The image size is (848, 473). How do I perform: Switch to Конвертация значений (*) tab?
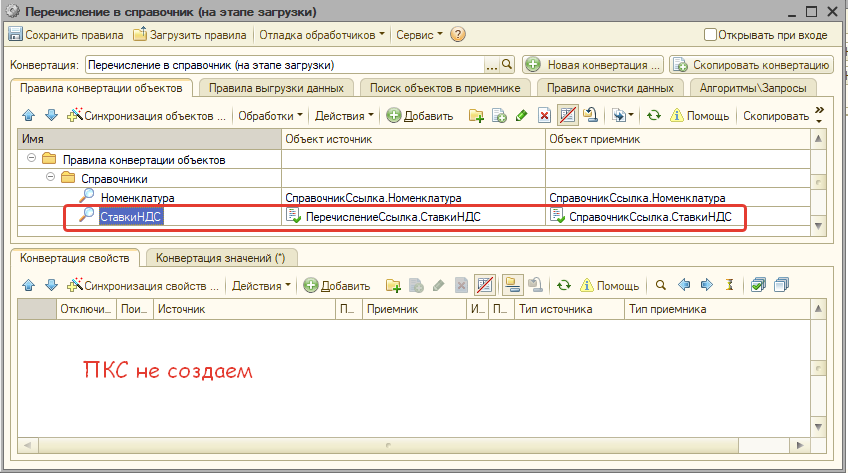221,258
